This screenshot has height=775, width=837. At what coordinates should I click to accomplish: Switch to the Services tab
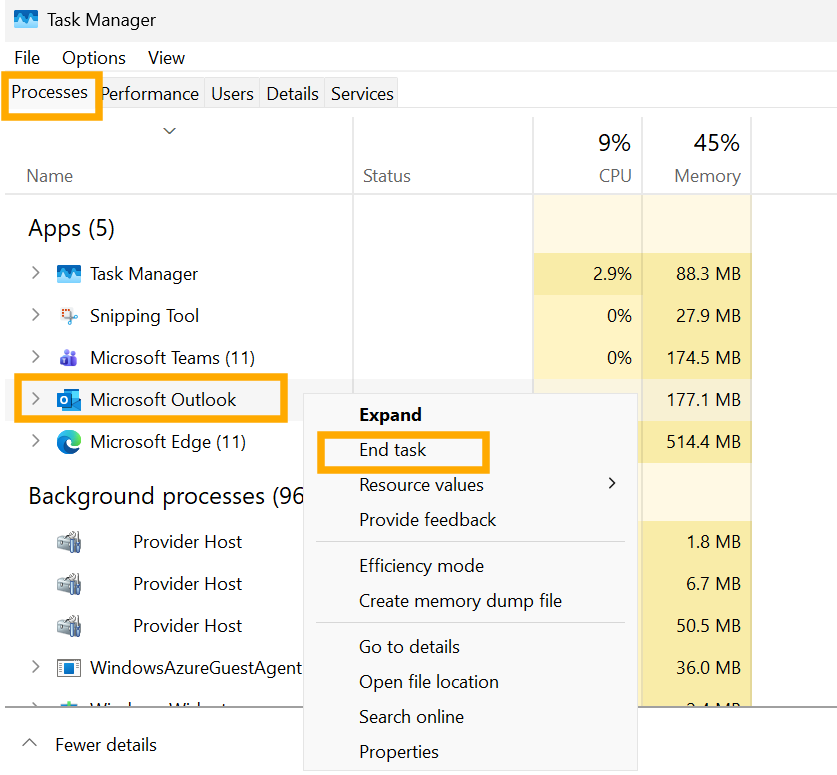(x=362, y=94)
